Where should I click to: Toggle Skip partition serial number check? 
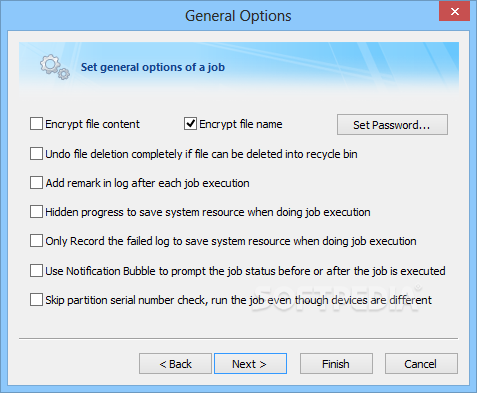point(36,300)
